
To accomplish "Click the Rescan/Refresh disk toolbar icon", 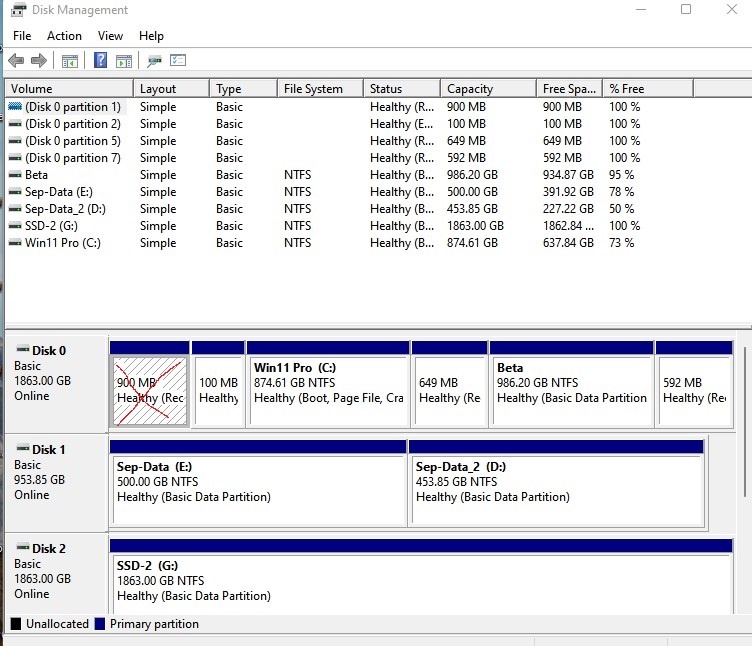I will click(x=155, y=61).
